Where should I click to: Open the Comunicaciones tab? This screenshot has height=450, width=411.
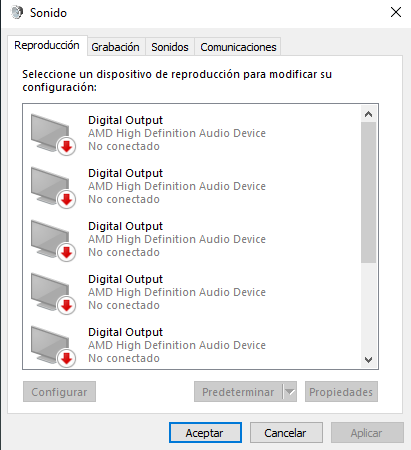238,47
